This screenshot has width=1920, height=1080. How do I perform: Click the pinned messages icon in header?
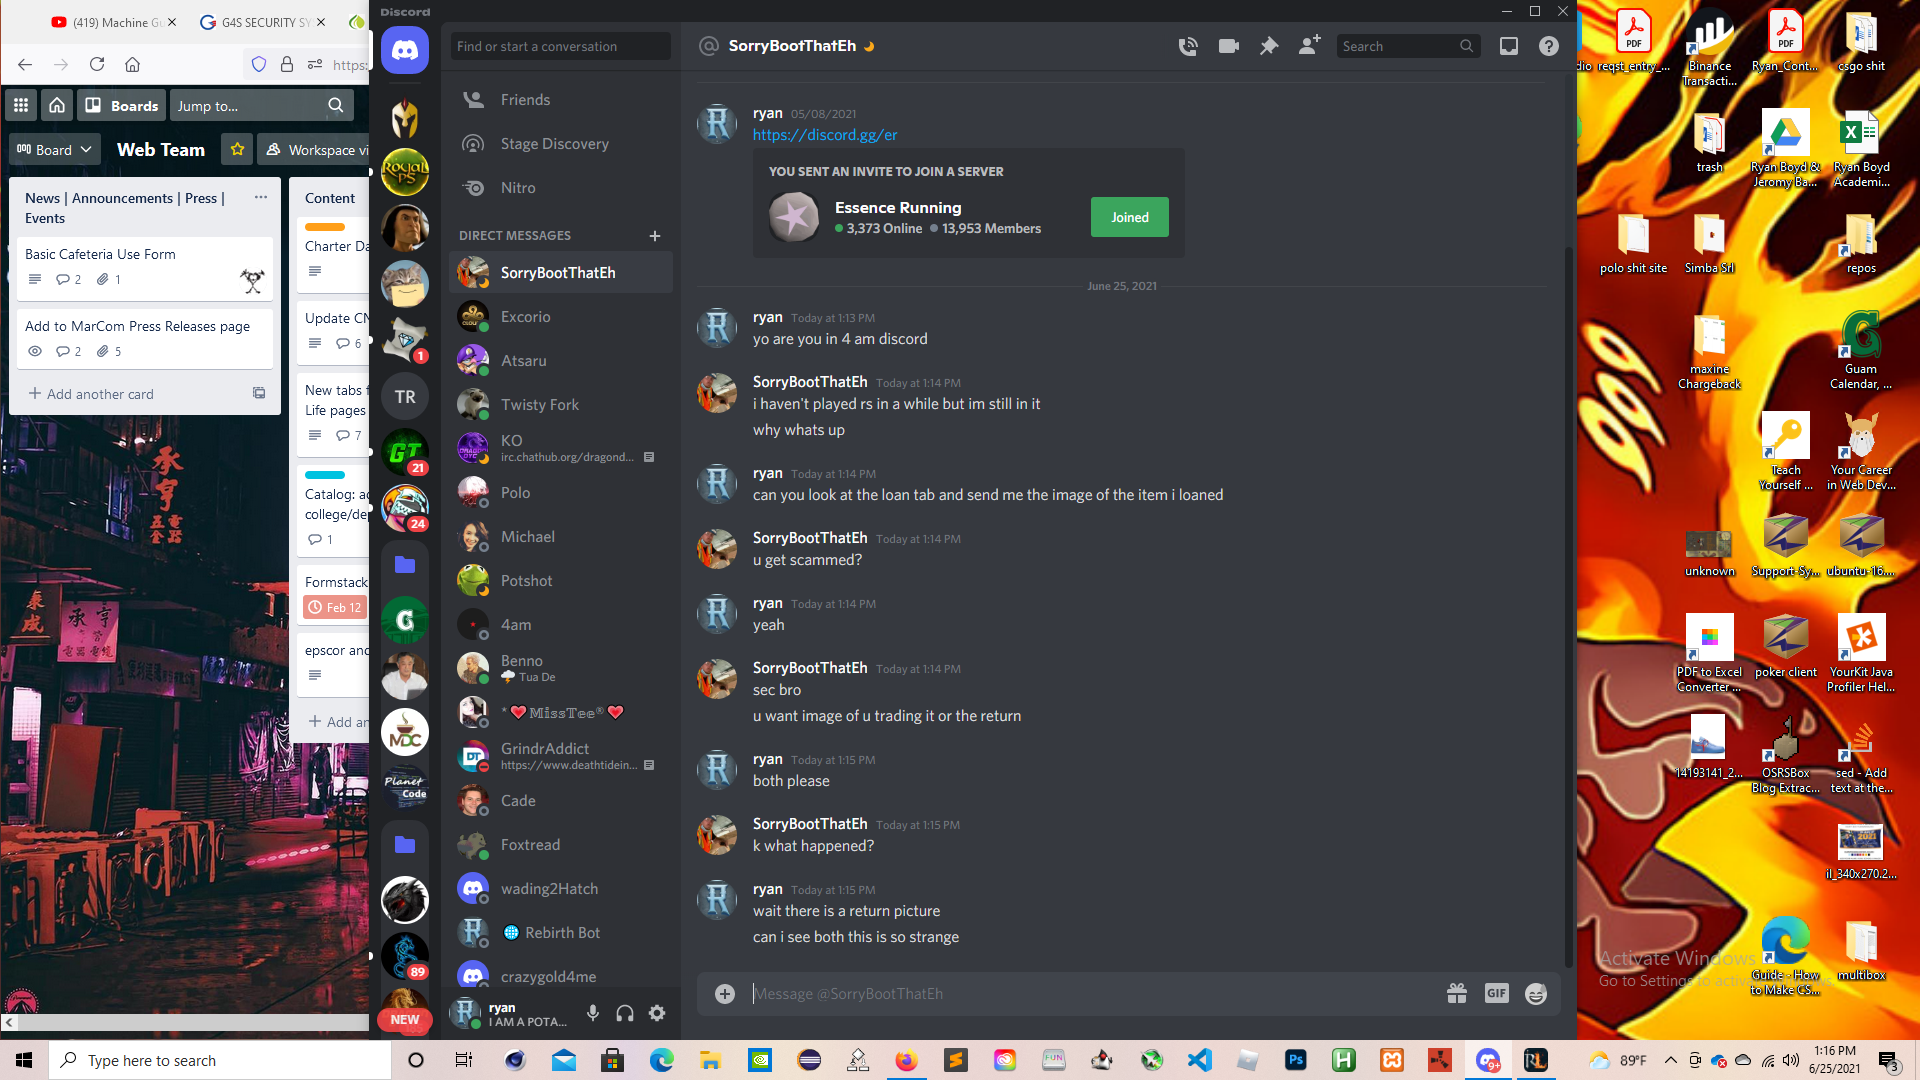(x=1267, y=46)
